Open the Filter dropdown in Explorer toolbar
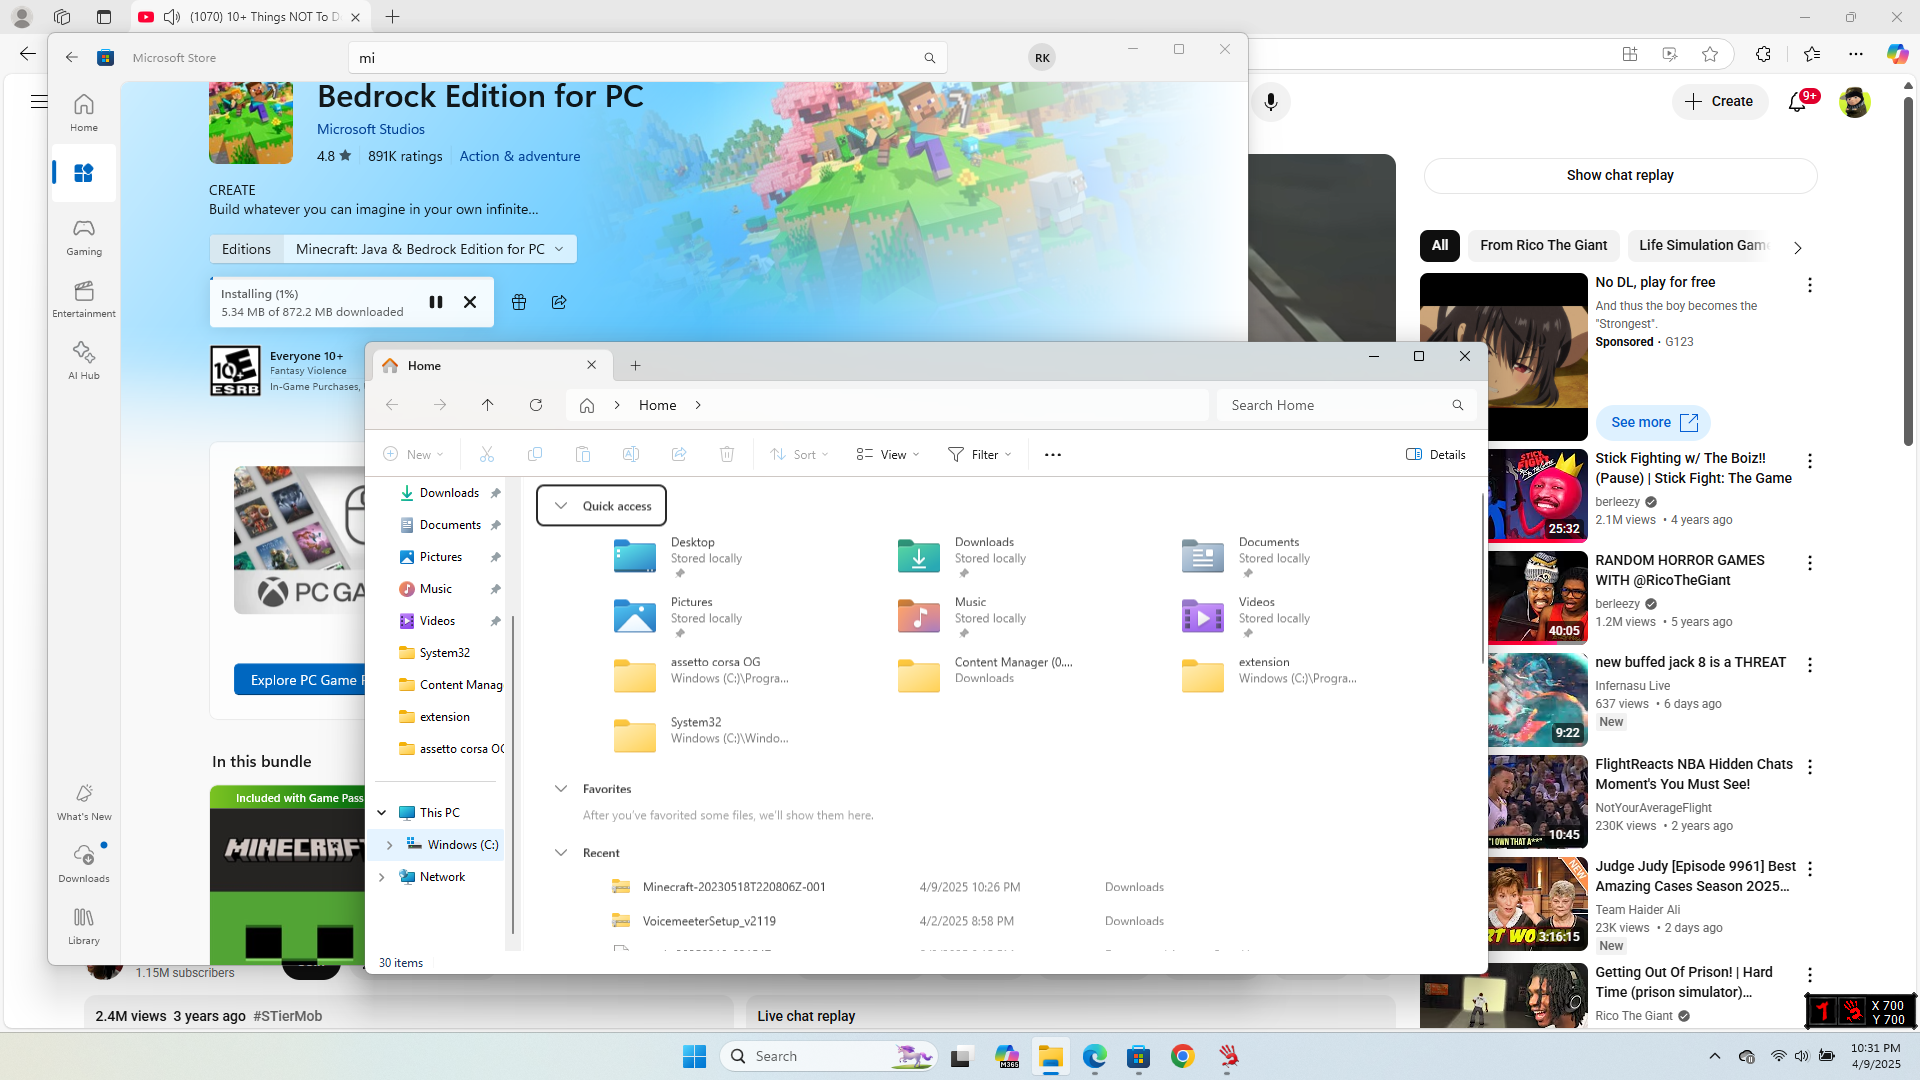Image resolution: width=1920 pixels, height=1080 pixels. pyautogui.click(x=979, y=454)
